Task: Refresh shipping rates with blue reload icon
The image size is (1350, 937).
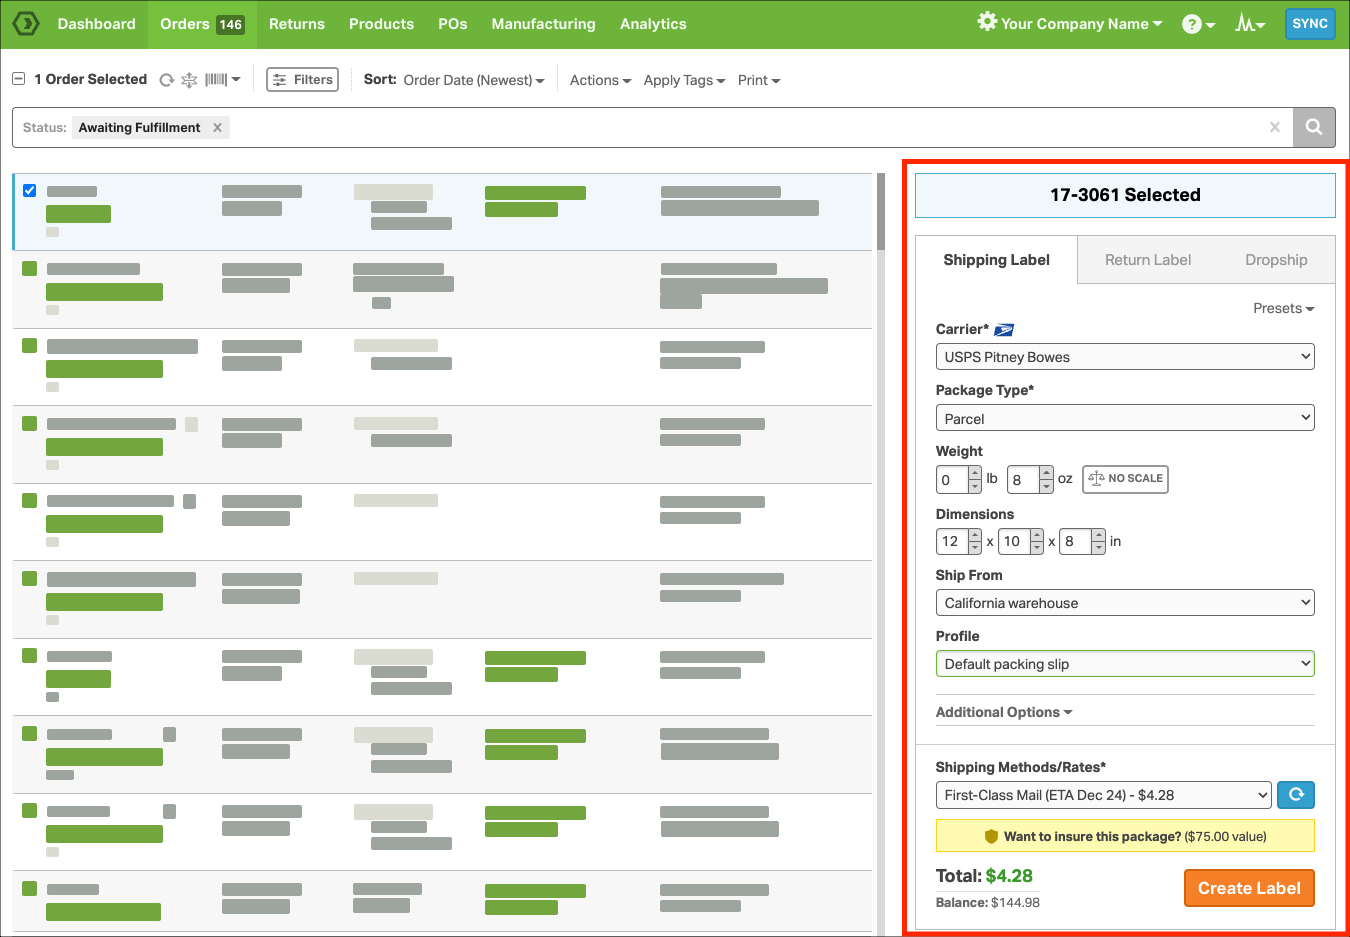Action: click(x=1296, y=795)
